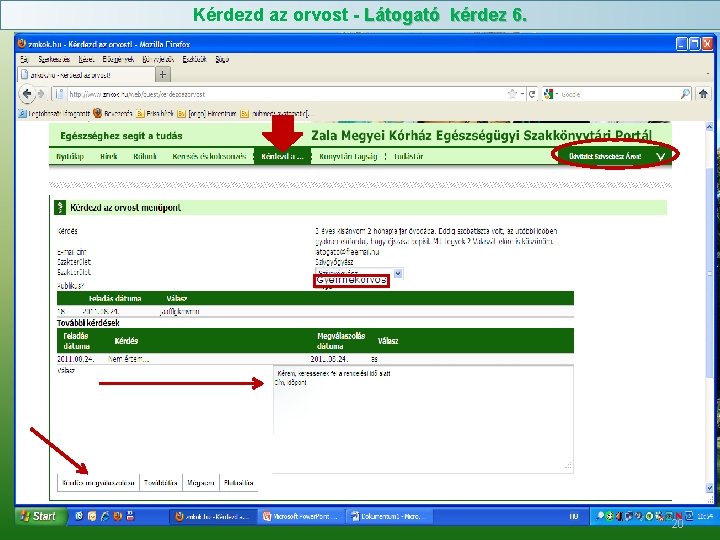This screenshot has height=540, width=720.
Task: Open the Windows Start button
Action: [41, 516]
